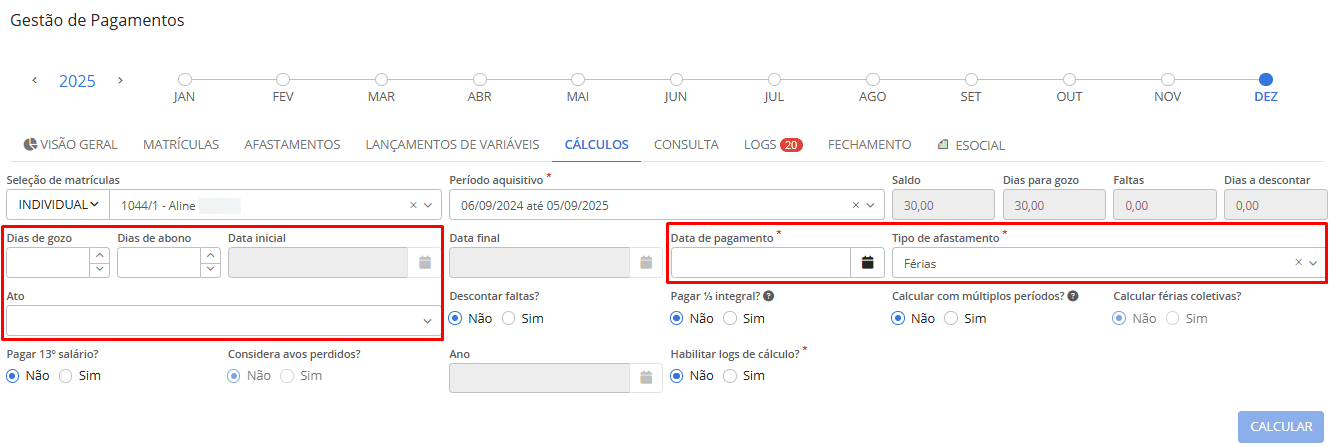The image size is (1332, 447).
Task: Click the Saldo field showing 30,00
Action: [x=943, y=205]
